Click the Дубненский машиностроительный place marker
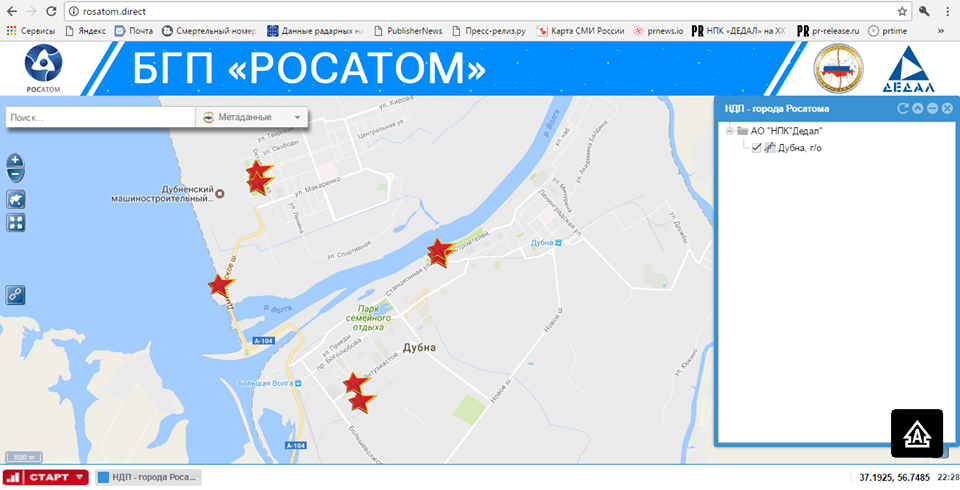Screen dimensions: 960x490 pyautogui.click(x=221, y=194)
